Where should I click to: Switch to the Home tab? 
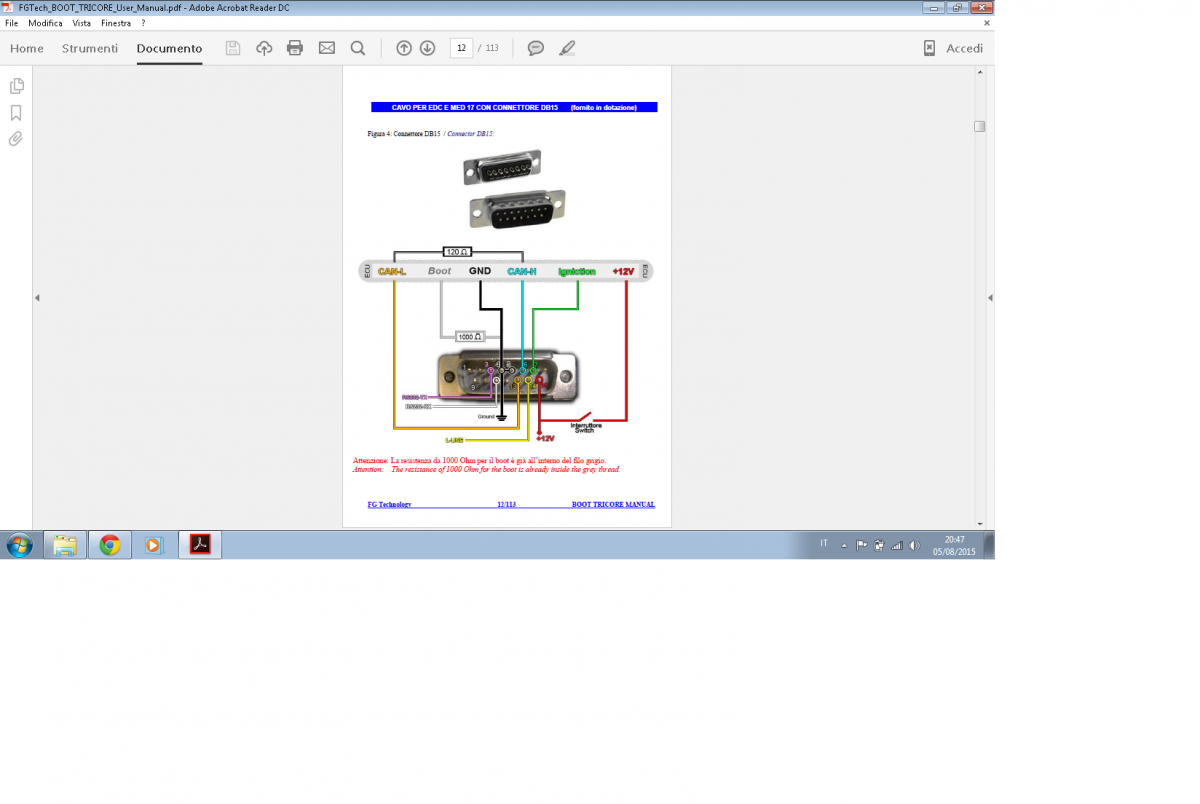point(27,48)
